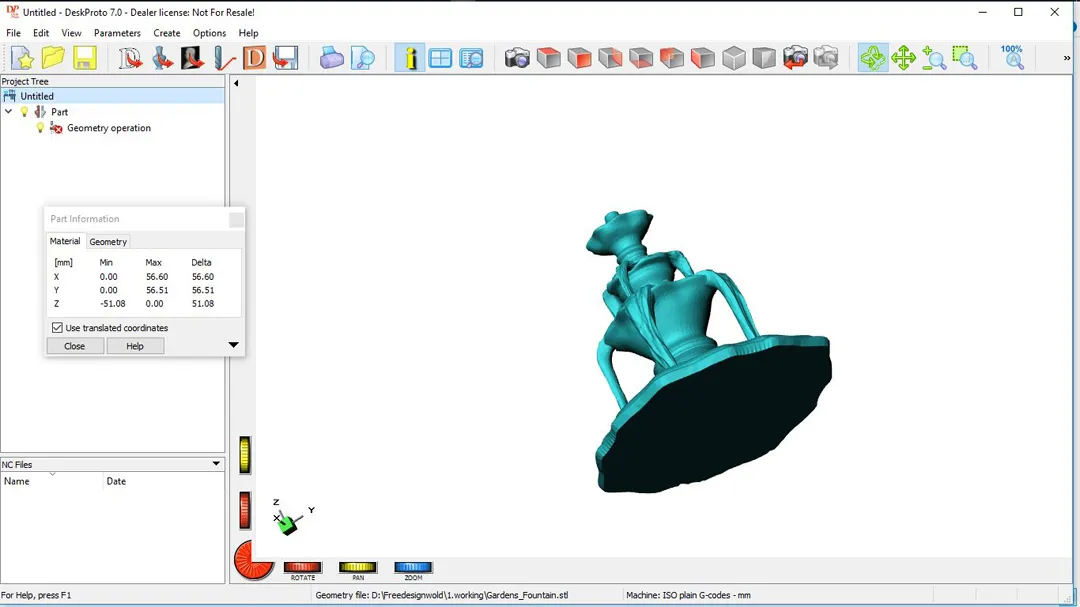Click the load geometry icon (blue vase with arrow)

(162, 58)
